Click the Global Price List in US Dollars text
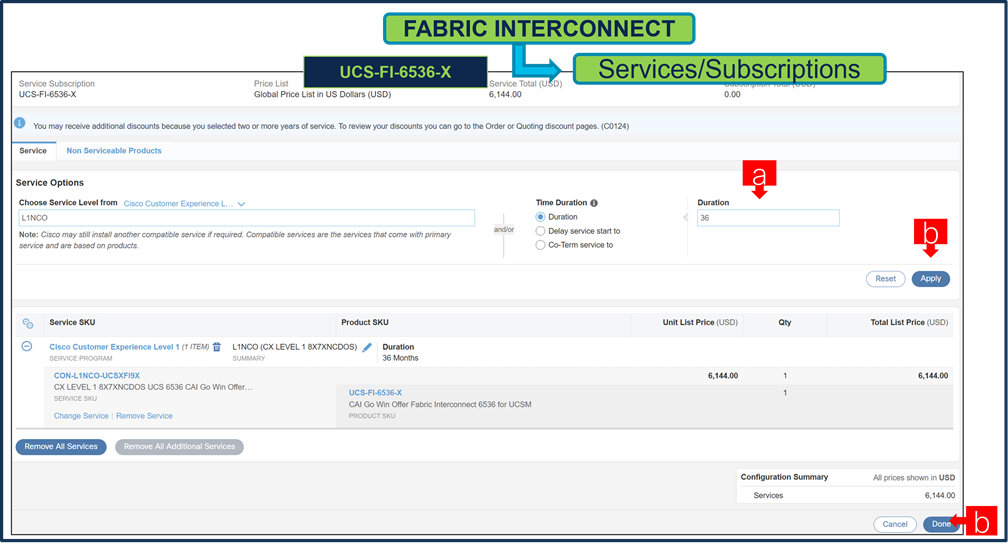The width and height of the screenshot is (1008, 556). point(322,94)
